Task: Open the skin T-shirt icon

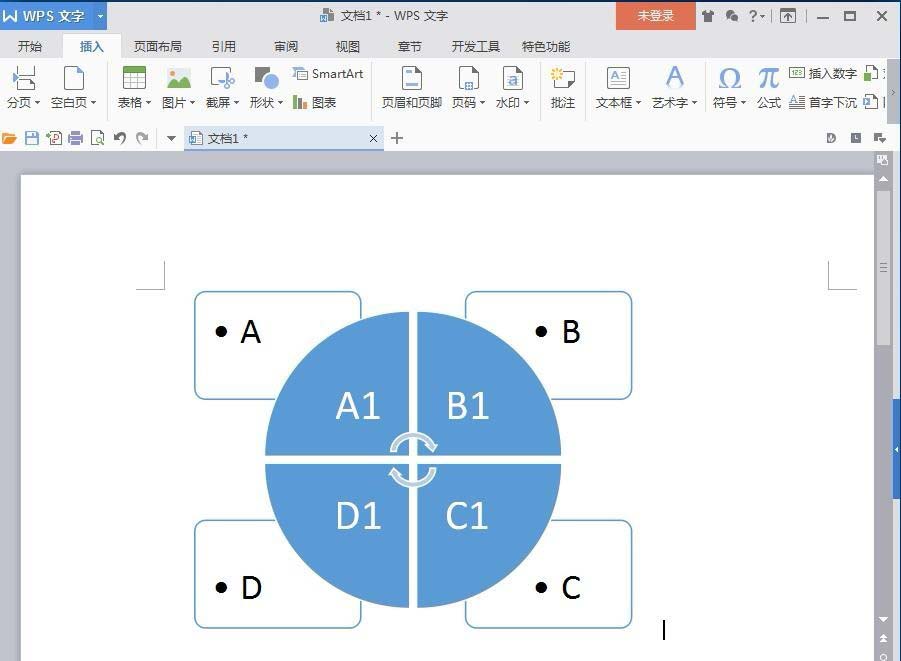Action: [x=708, y=16]
